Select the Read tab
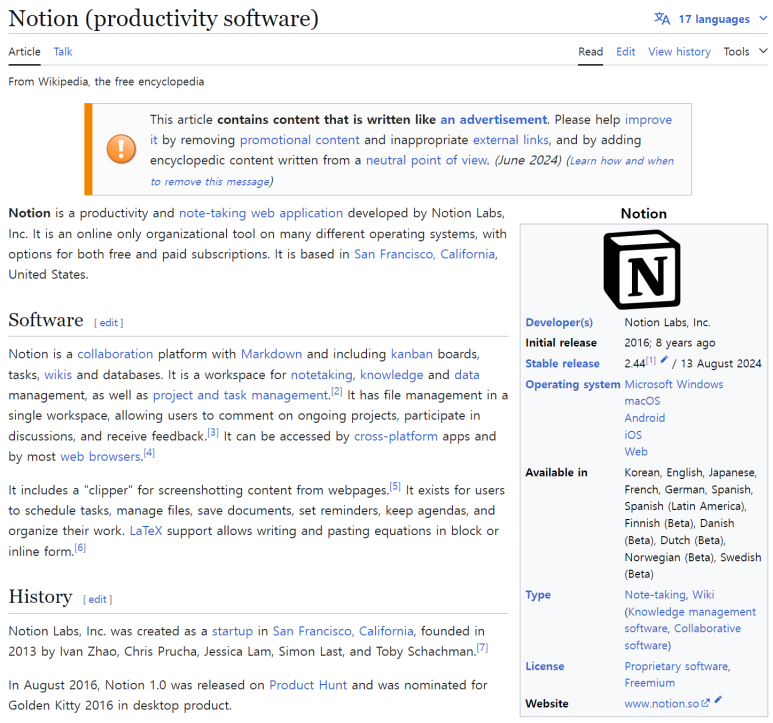The height and width of the screenshot is (723, 773). (x=590, y=52)
